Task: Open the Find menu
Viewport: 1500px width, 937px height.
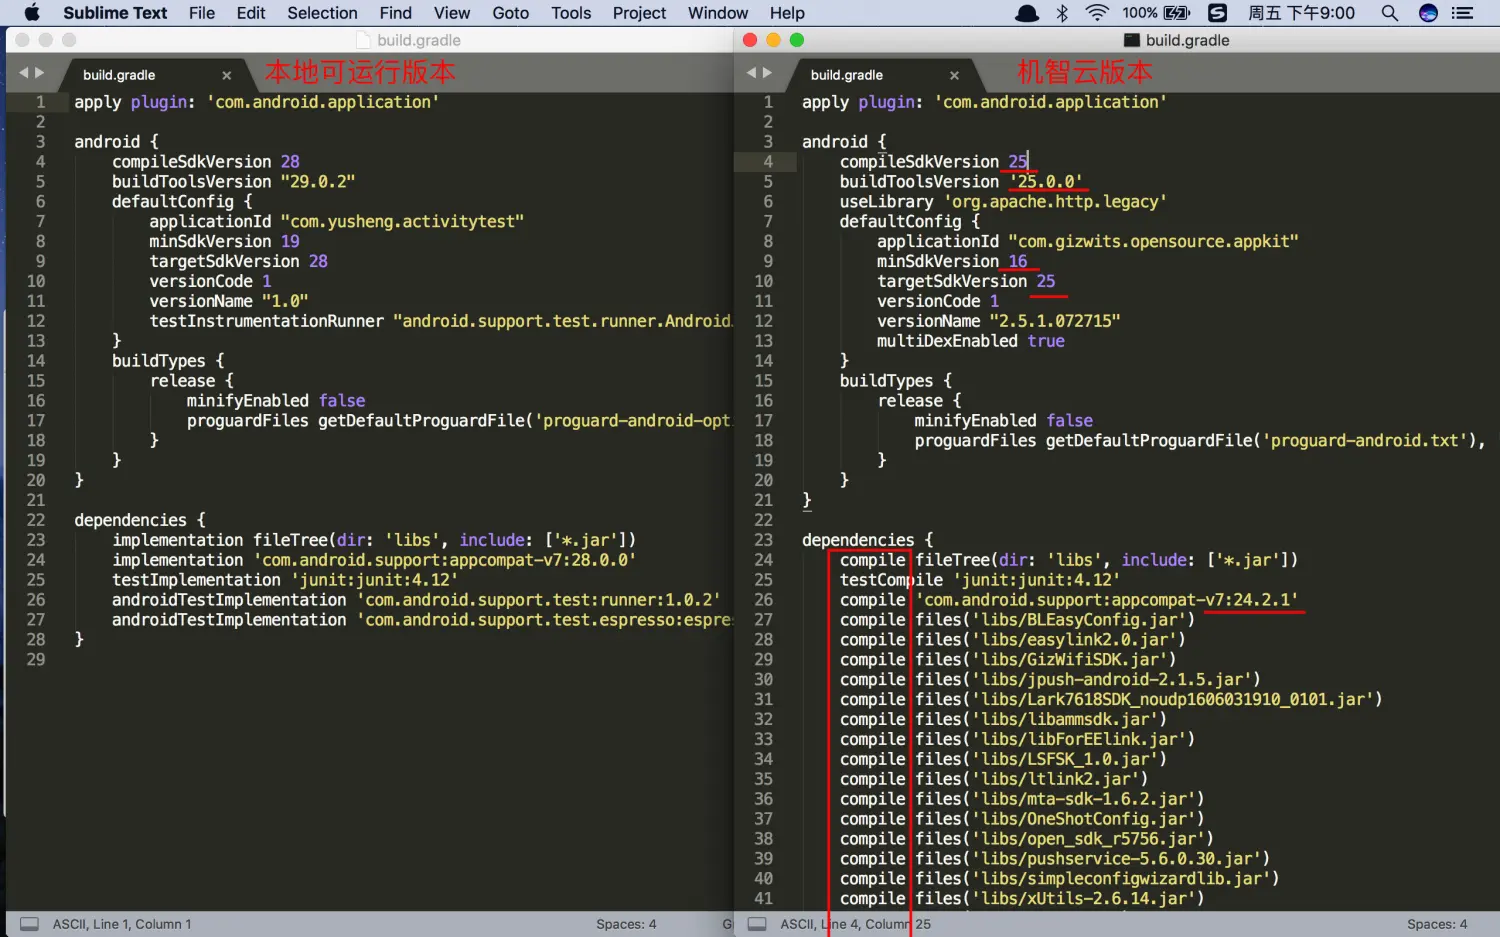Action: click(396, 13)
